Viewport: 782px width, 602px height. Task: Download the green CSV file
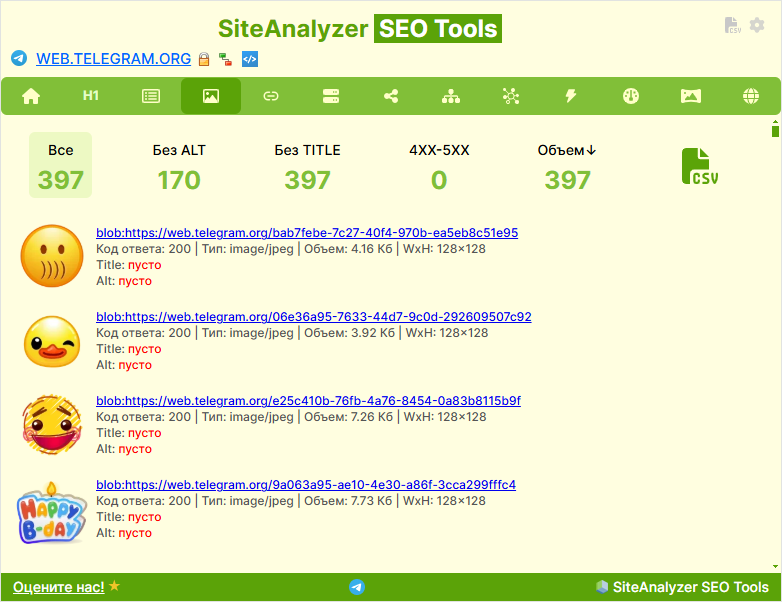pos(700,166)
